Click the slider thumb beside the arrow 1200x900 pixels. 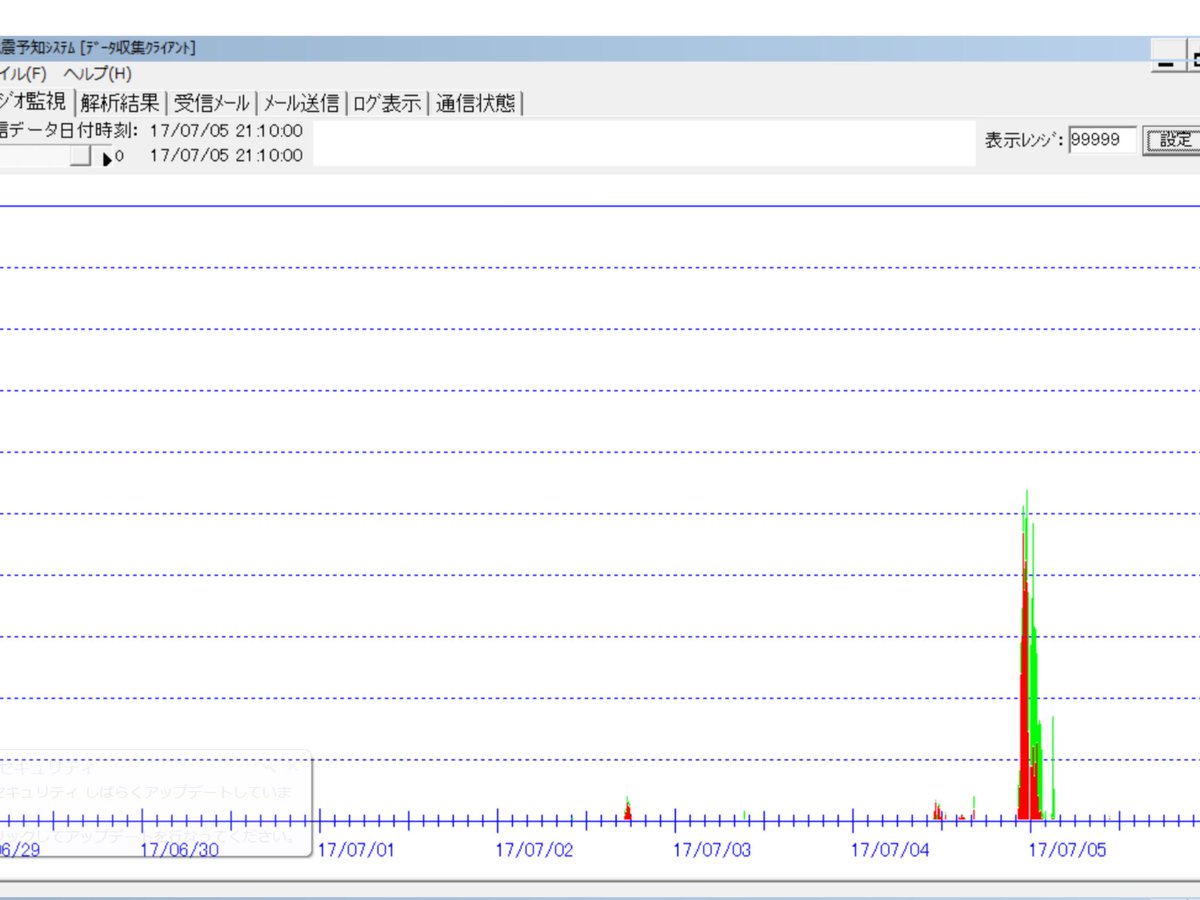pyautogui.click(x=80, y=156)
